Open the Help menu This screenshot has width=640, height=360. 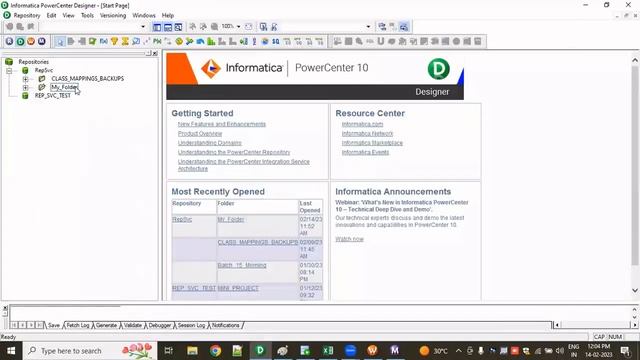pos(168,16)
